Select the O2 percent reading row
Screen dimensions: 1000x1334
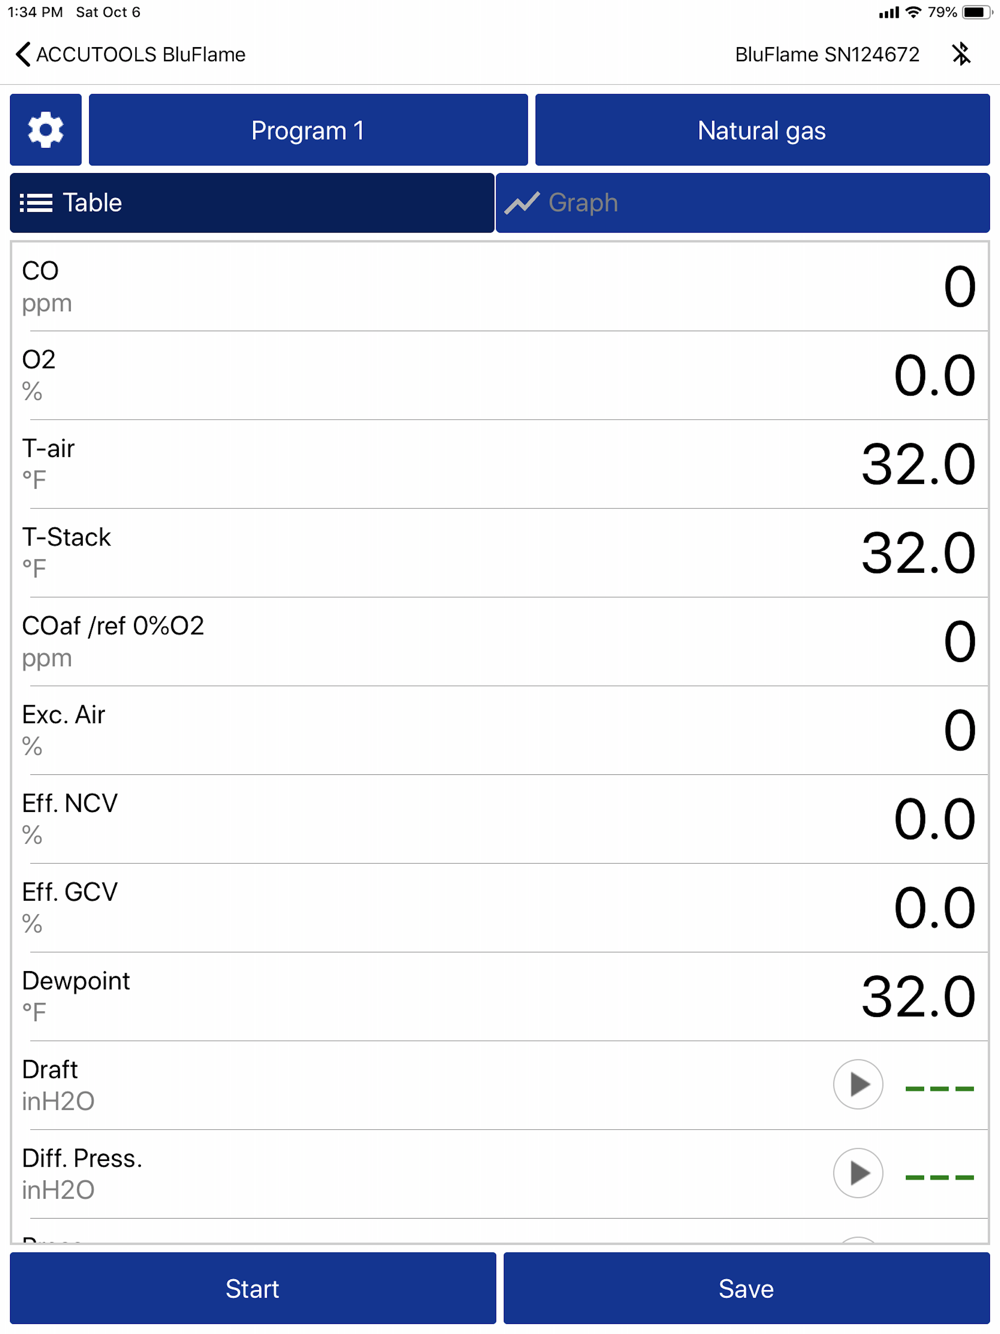[499, 375]
